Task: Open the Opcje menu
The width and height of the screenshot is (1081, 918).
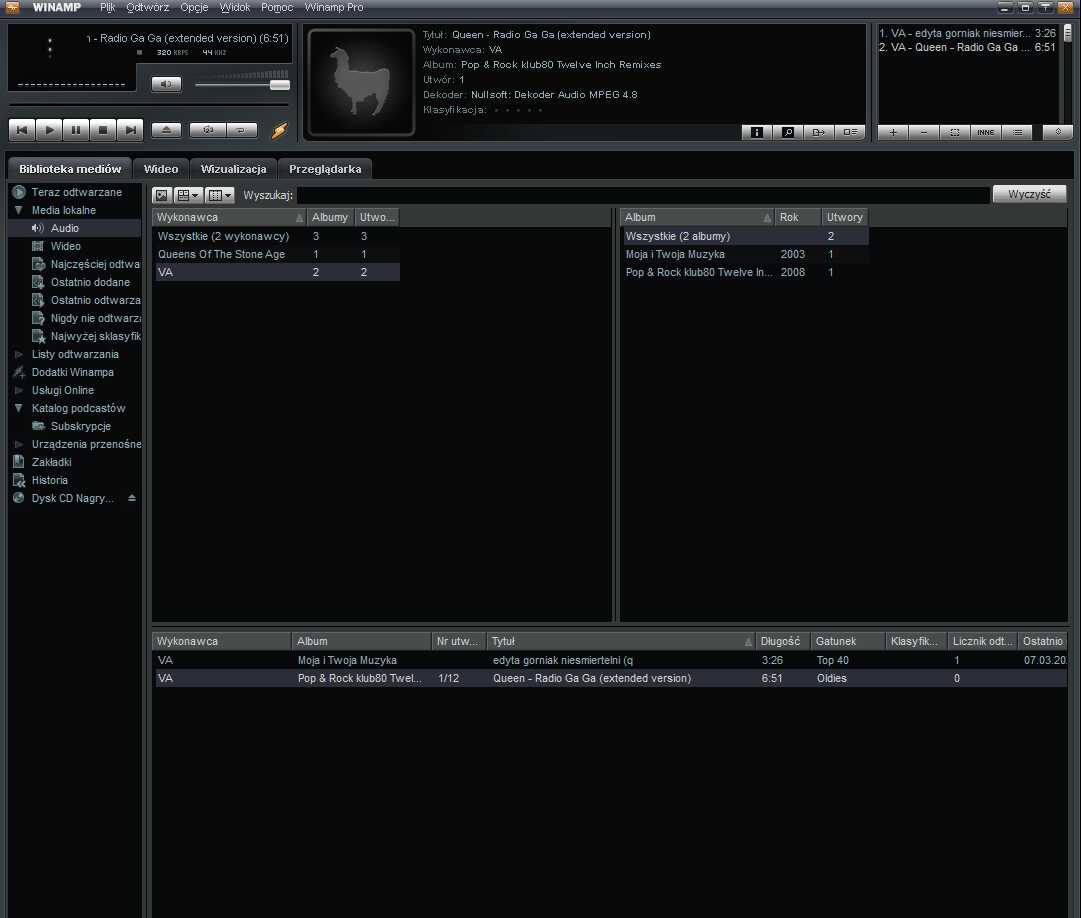Action: [x=194, y=8]
